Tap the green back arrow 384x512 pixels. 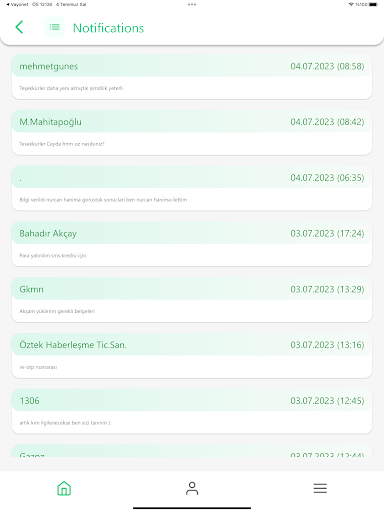(x=19, y=27)
